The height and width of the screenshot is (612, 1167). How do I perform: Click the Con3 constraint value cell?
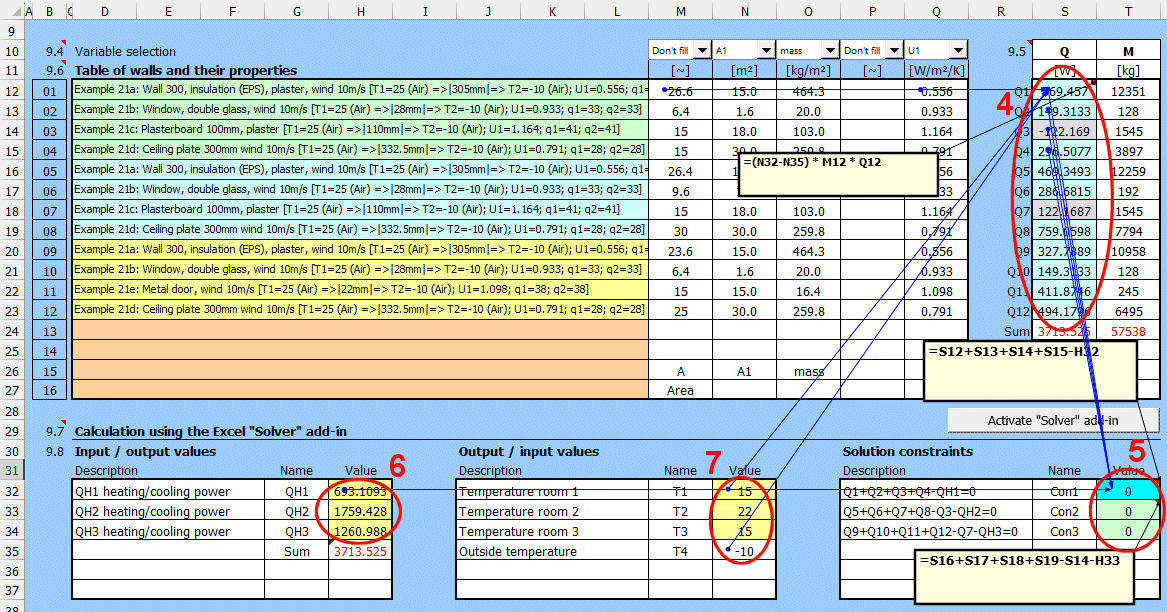(x=1128, y=531)
